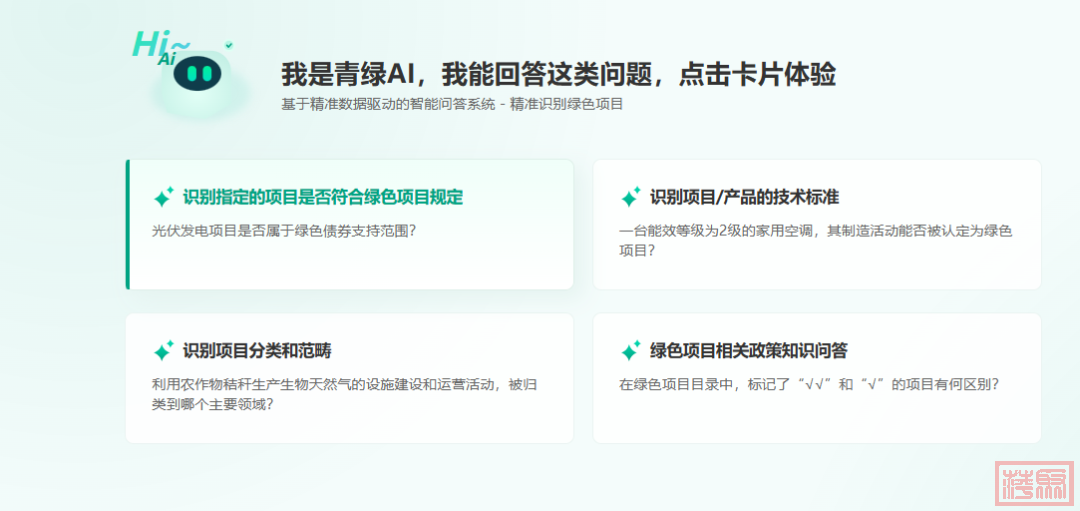Click the small green badge above the robot
This screenshot has width=1080, height=511.
[229, 45]
